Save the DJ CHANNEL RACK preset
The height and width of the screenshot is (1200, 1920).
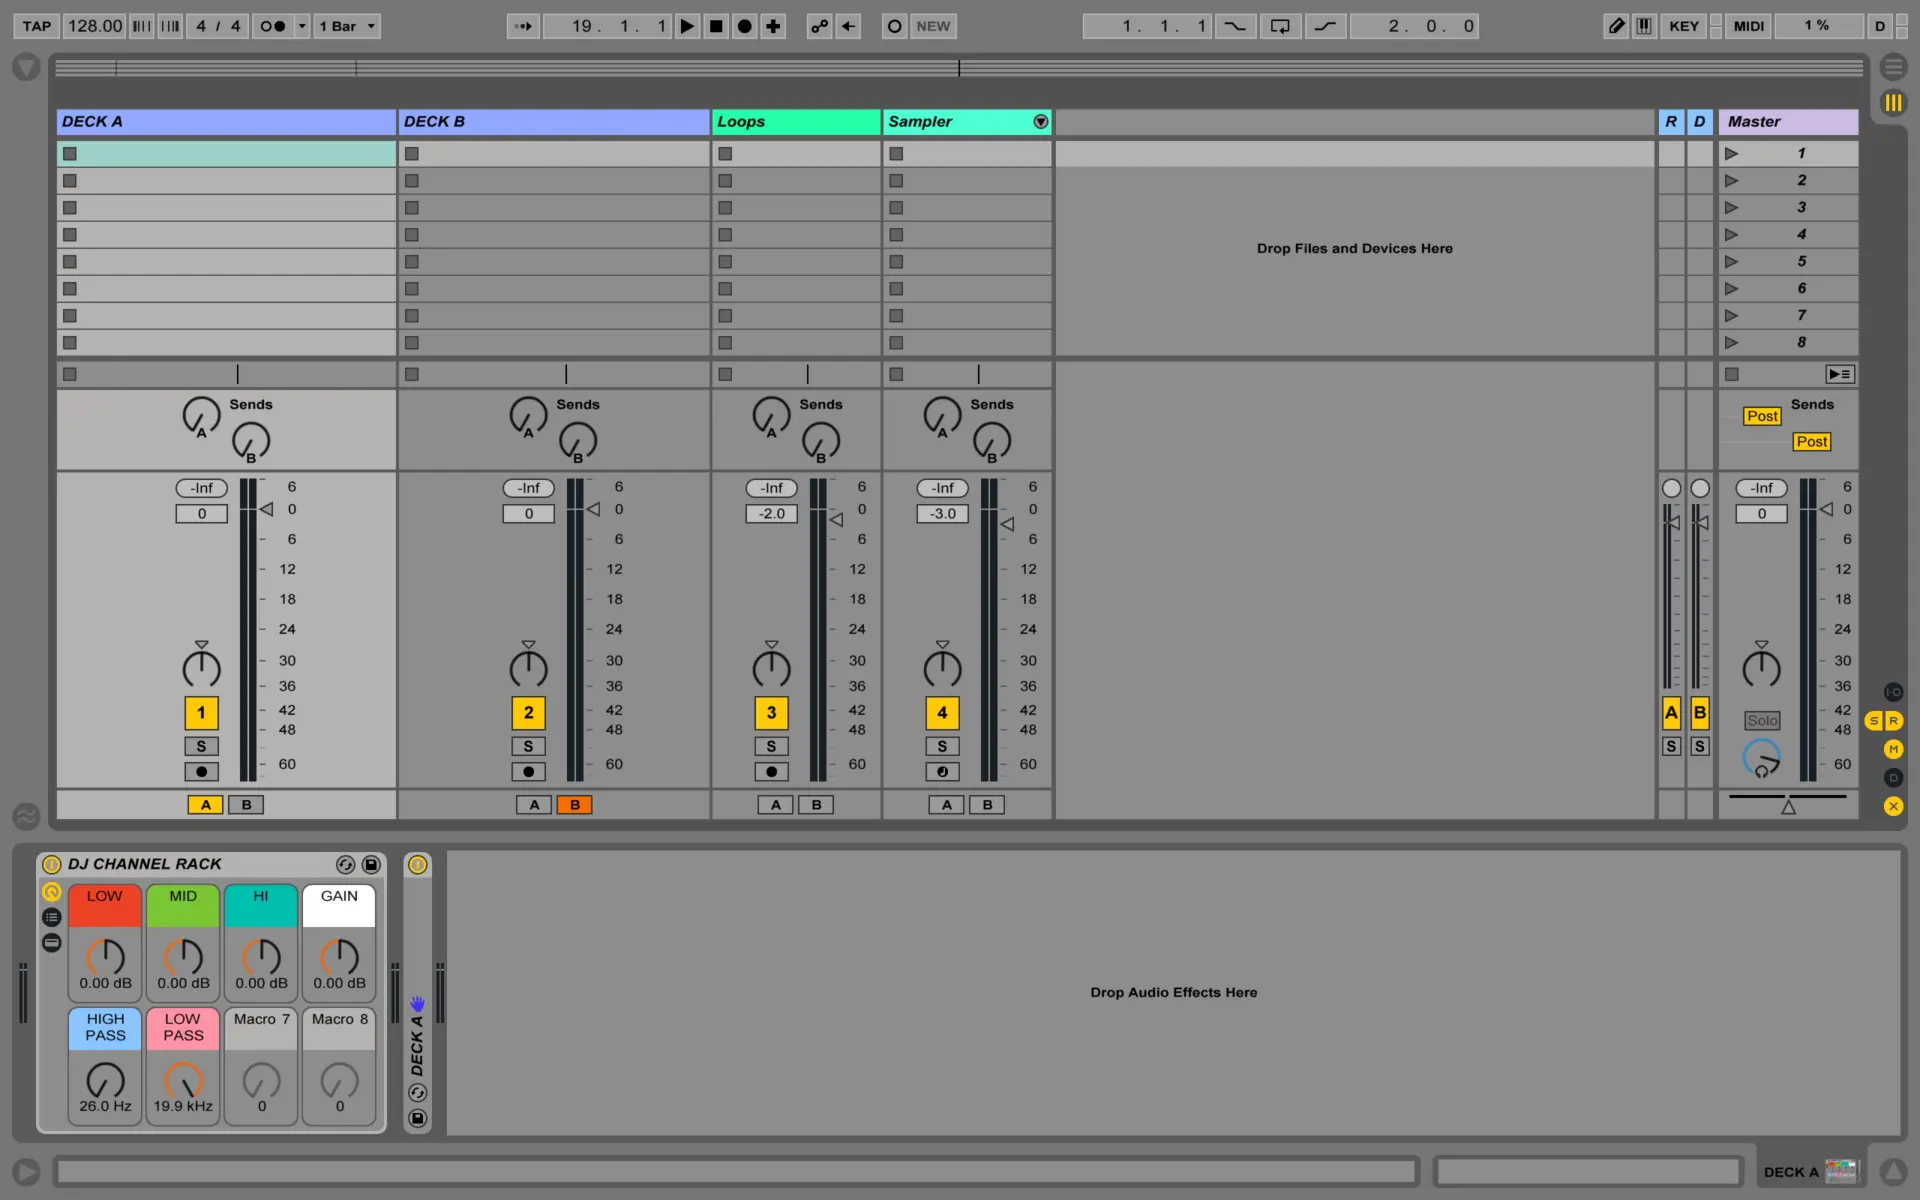(371, 864)
